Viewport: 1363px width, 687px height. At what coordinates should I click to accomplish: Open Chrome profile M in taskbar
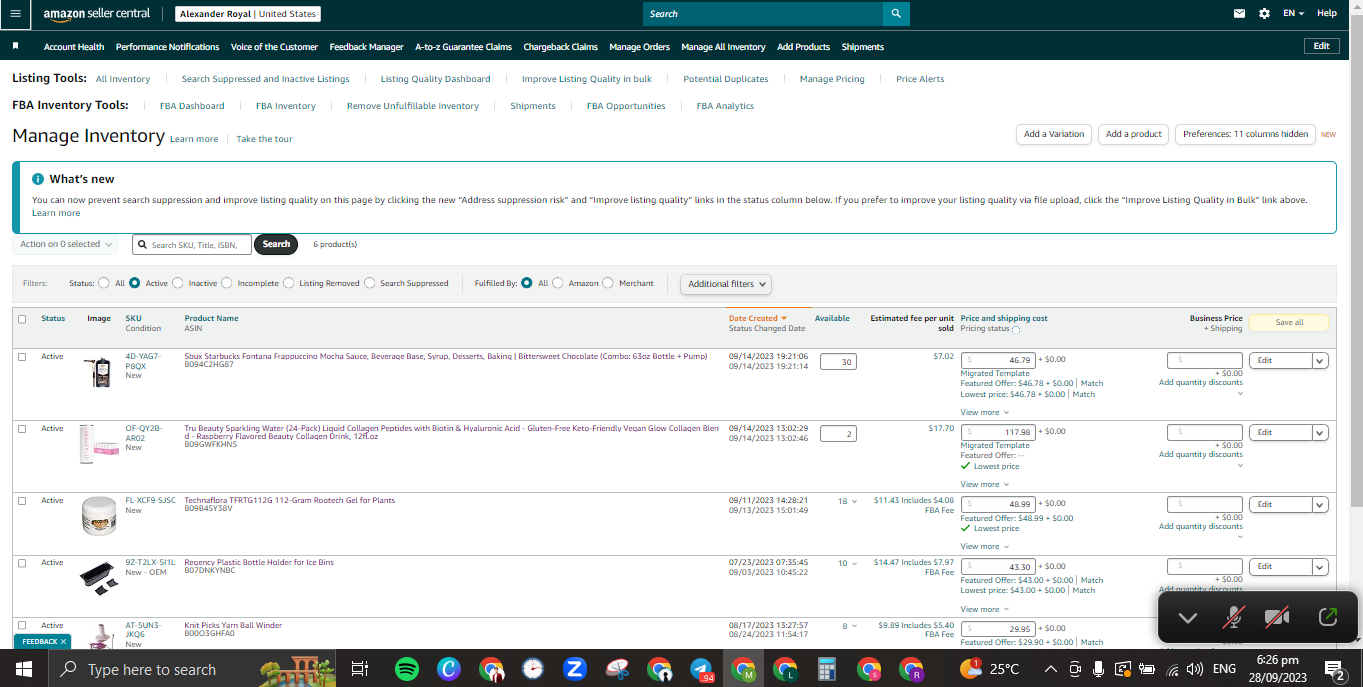click(x=743, y=669)
